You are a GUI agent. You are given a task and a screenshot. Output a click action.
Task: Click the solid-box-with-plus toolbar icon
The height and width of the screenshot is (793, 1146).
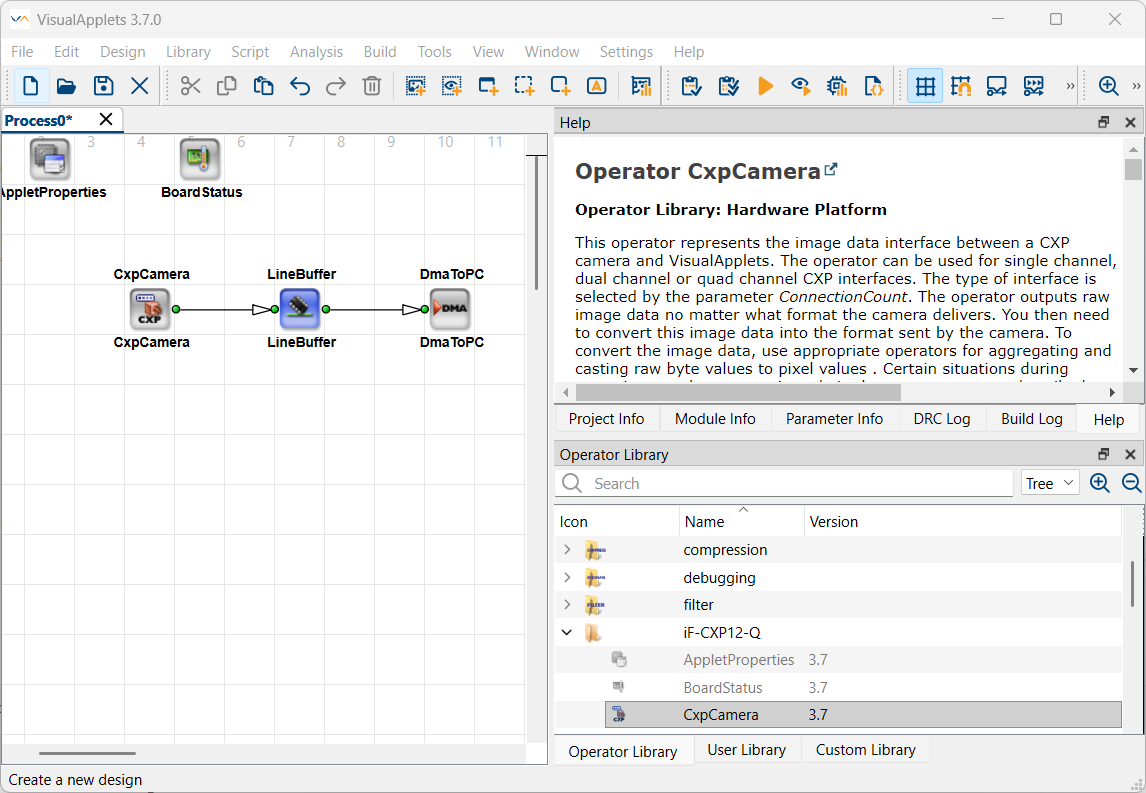coord(561,86)
